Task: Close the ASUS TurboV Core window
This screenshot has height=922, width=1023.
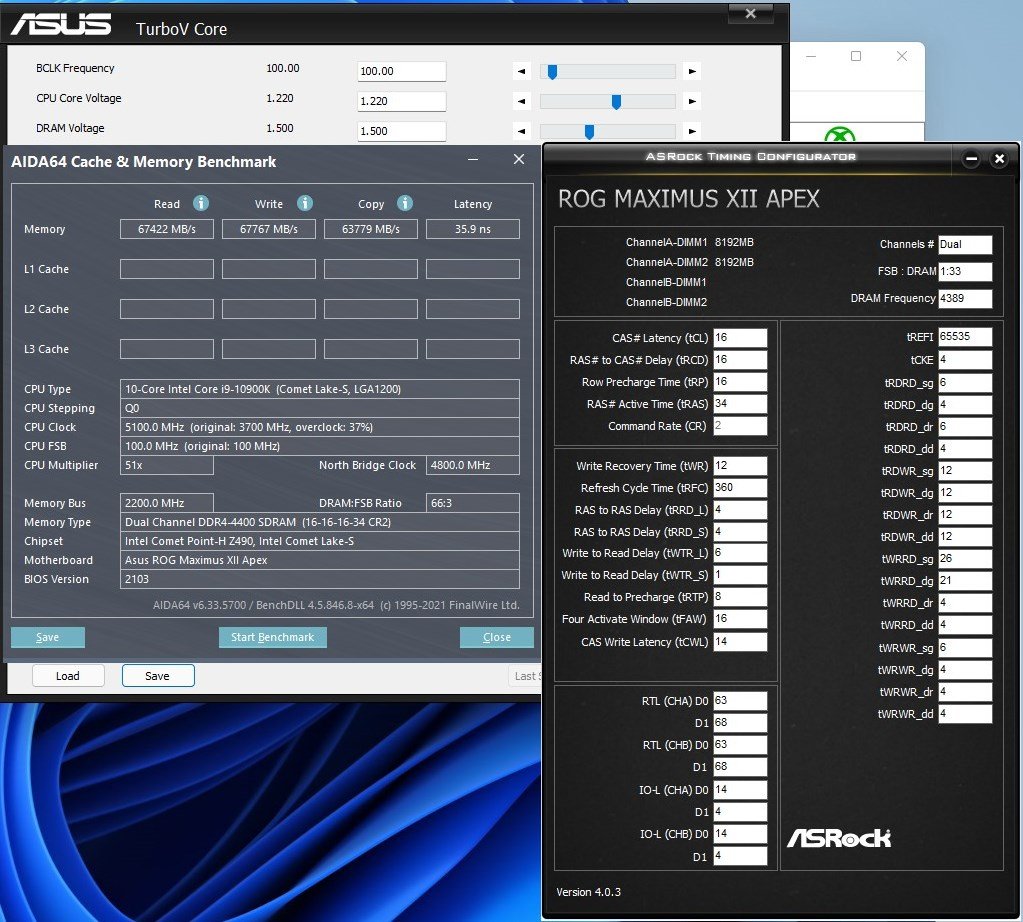Action: click(x=750, y=13)
